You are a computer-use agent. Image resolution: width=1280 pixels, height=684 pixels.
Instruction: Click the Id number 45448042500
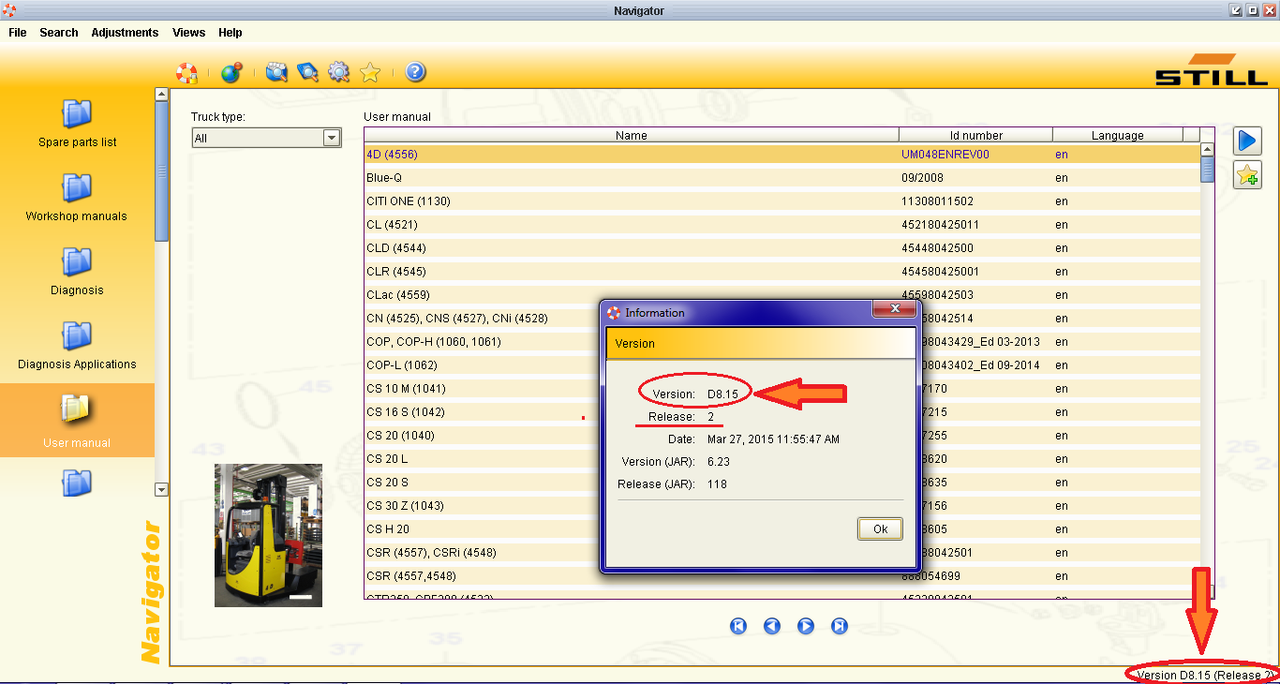click(937, 248)
